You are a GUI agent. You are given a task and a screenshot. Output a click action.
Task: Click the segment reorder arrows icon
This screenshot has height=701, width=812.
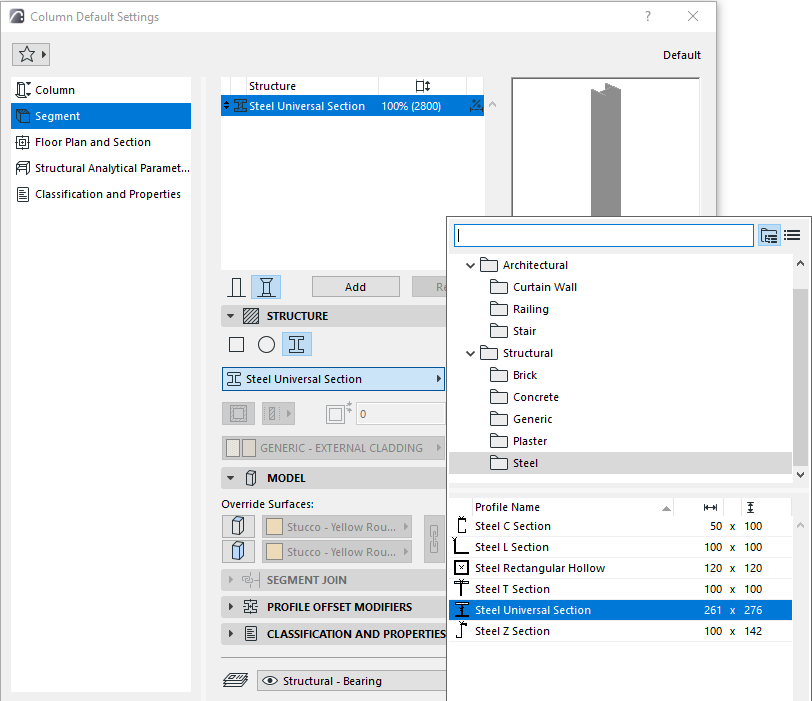[x=226, y=106]
